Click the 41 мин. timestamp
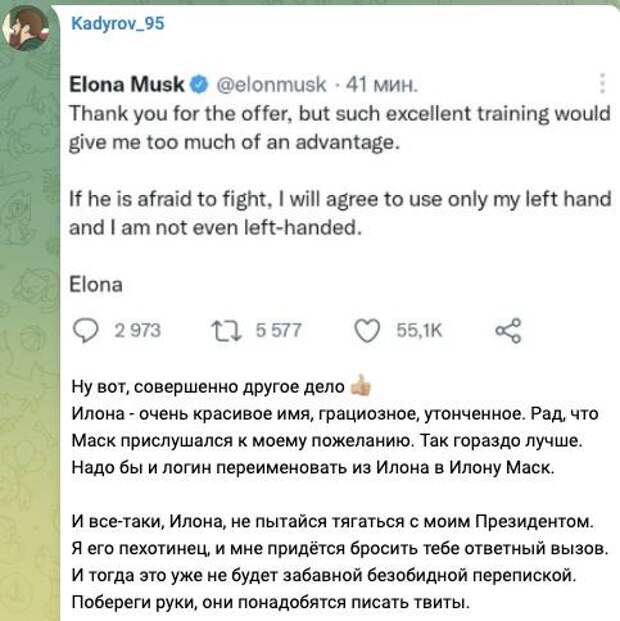The image size is (620, 621). coord(382,84)
